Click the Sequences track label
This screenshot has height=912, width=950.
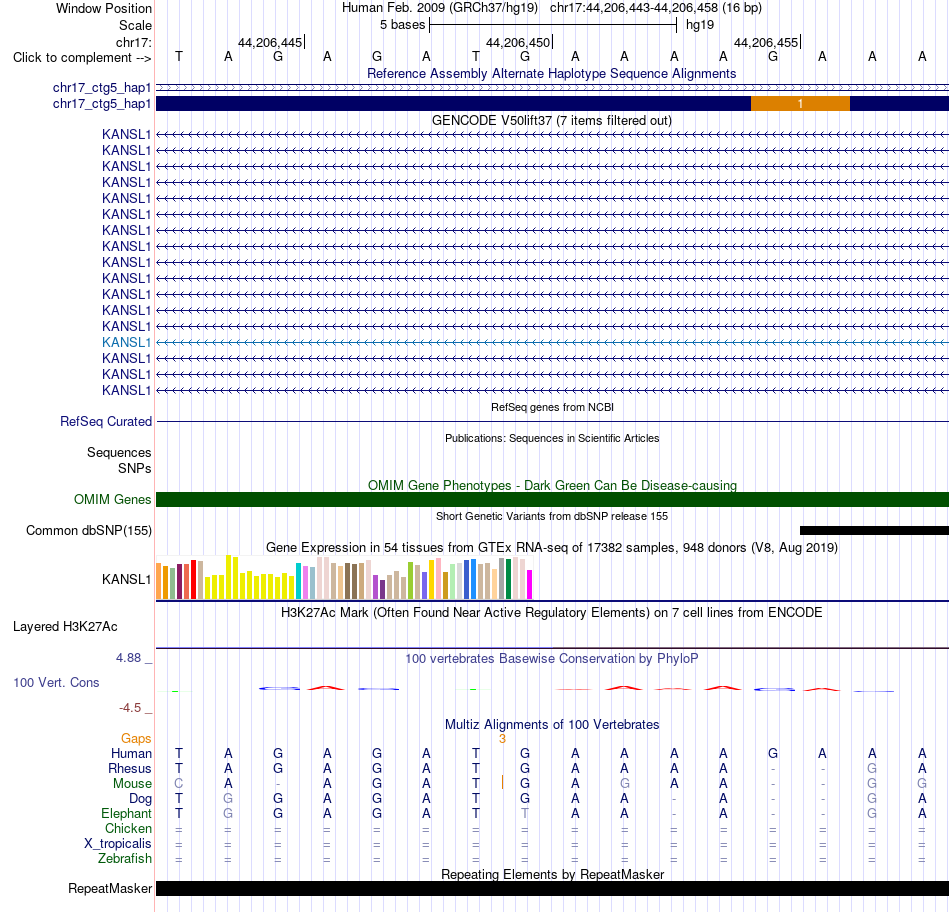pos(119,453)
